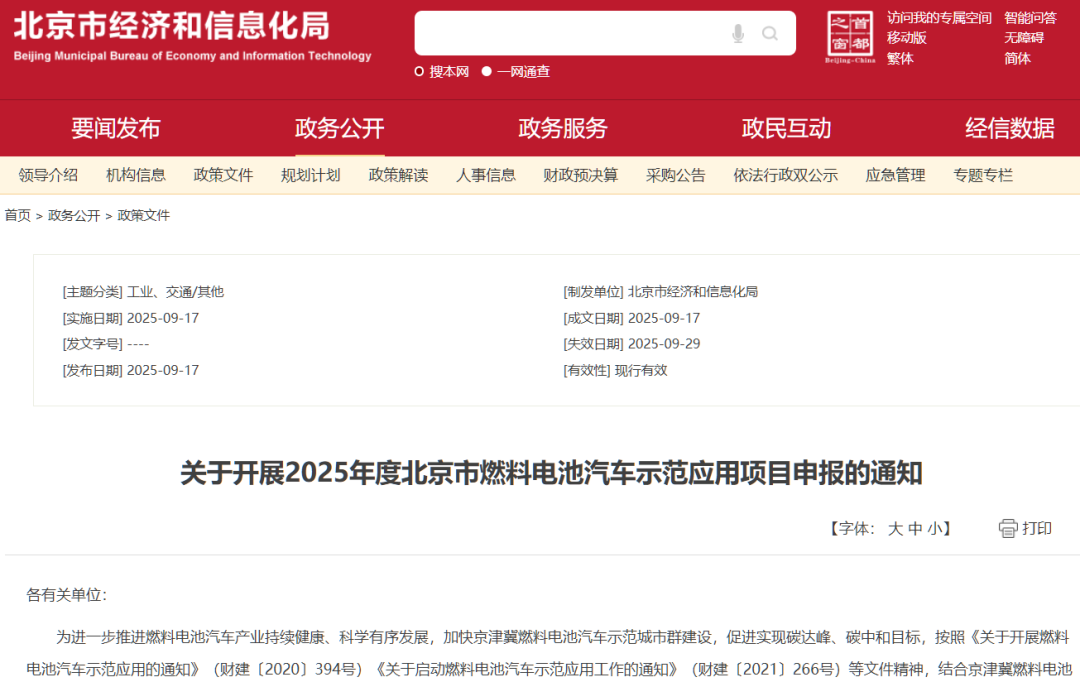1080x682 pixels.
Task: Click into the site search input box
Action: click(x=570, y=34)
